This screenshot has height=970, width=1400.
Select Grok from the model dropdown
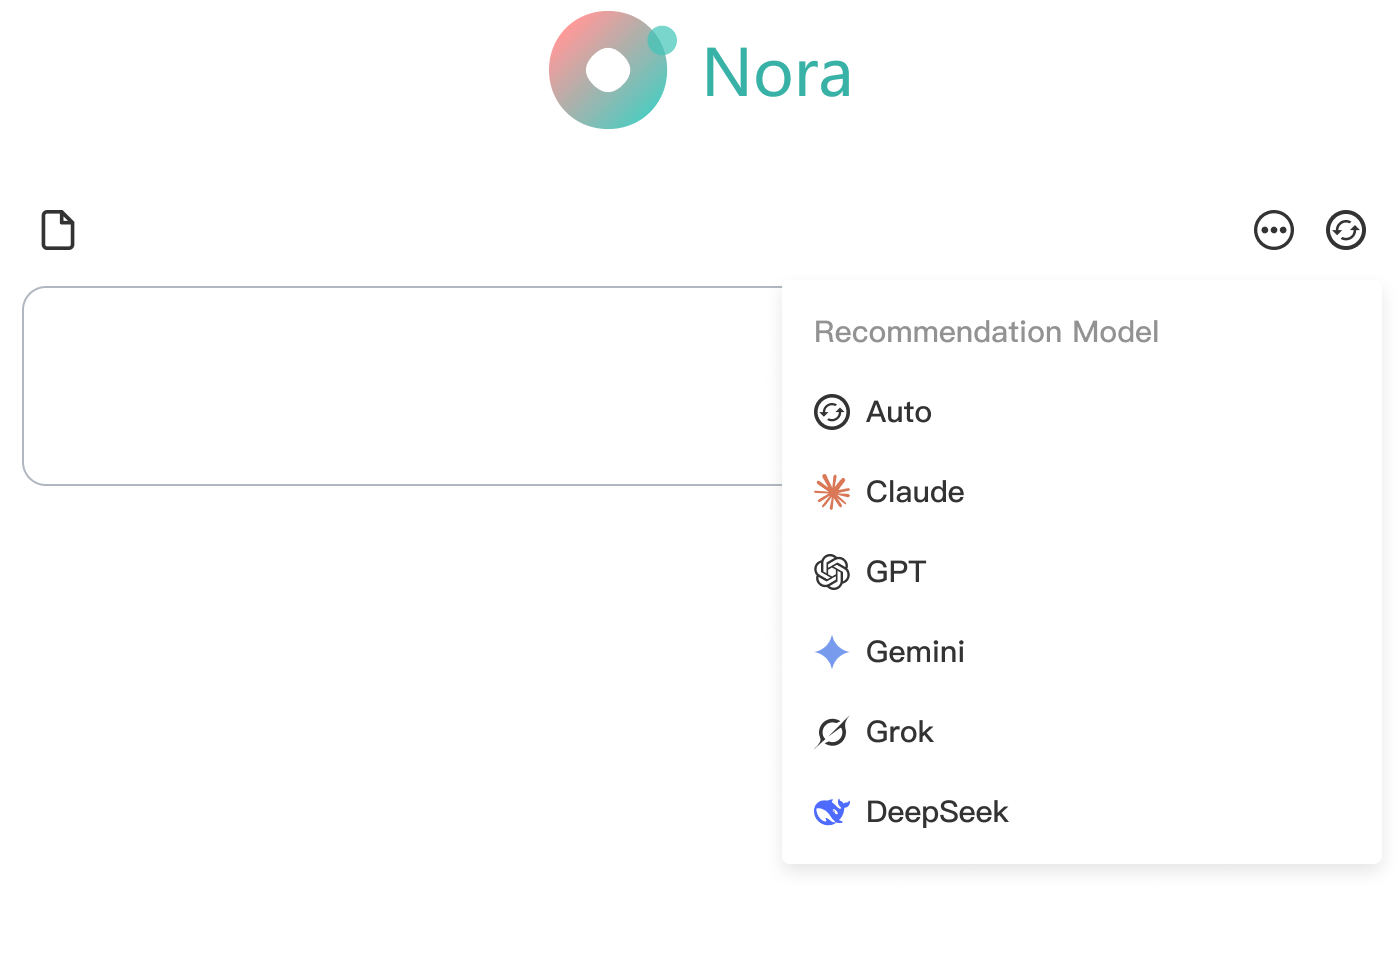(x=899, y=732)
